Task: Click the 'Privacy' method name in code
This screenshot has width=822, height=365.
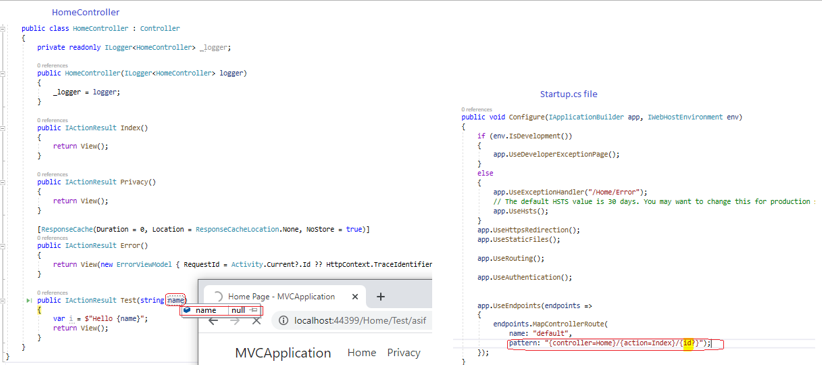Action: point(134,182)
